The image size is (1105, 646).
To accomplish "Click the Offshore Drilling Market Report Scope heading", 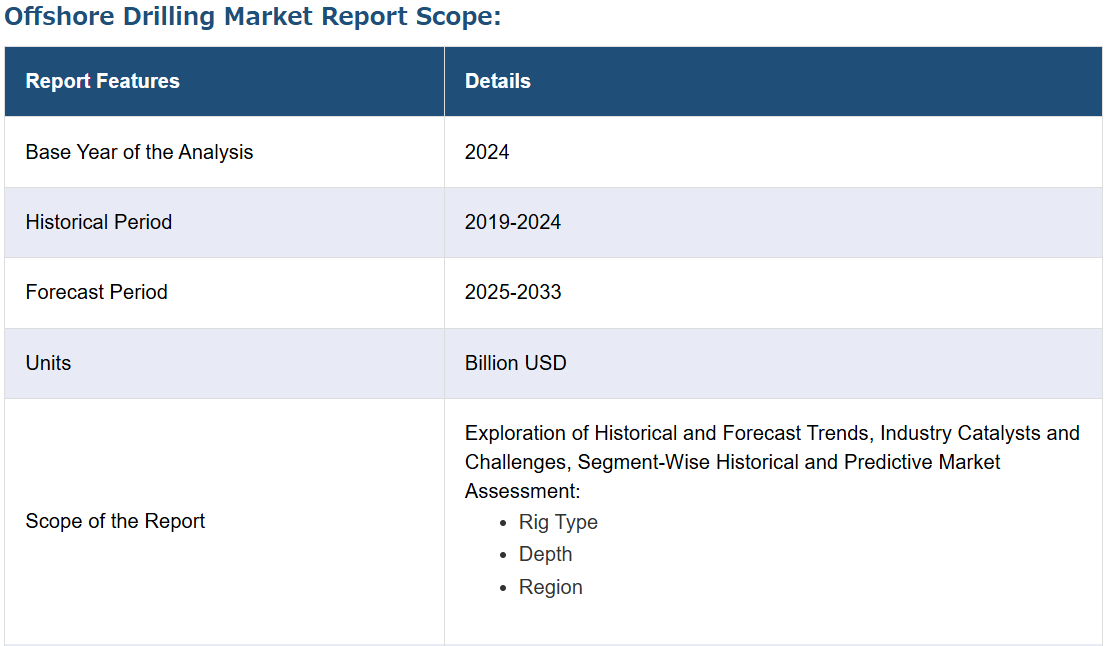I will tap(252, 18).
